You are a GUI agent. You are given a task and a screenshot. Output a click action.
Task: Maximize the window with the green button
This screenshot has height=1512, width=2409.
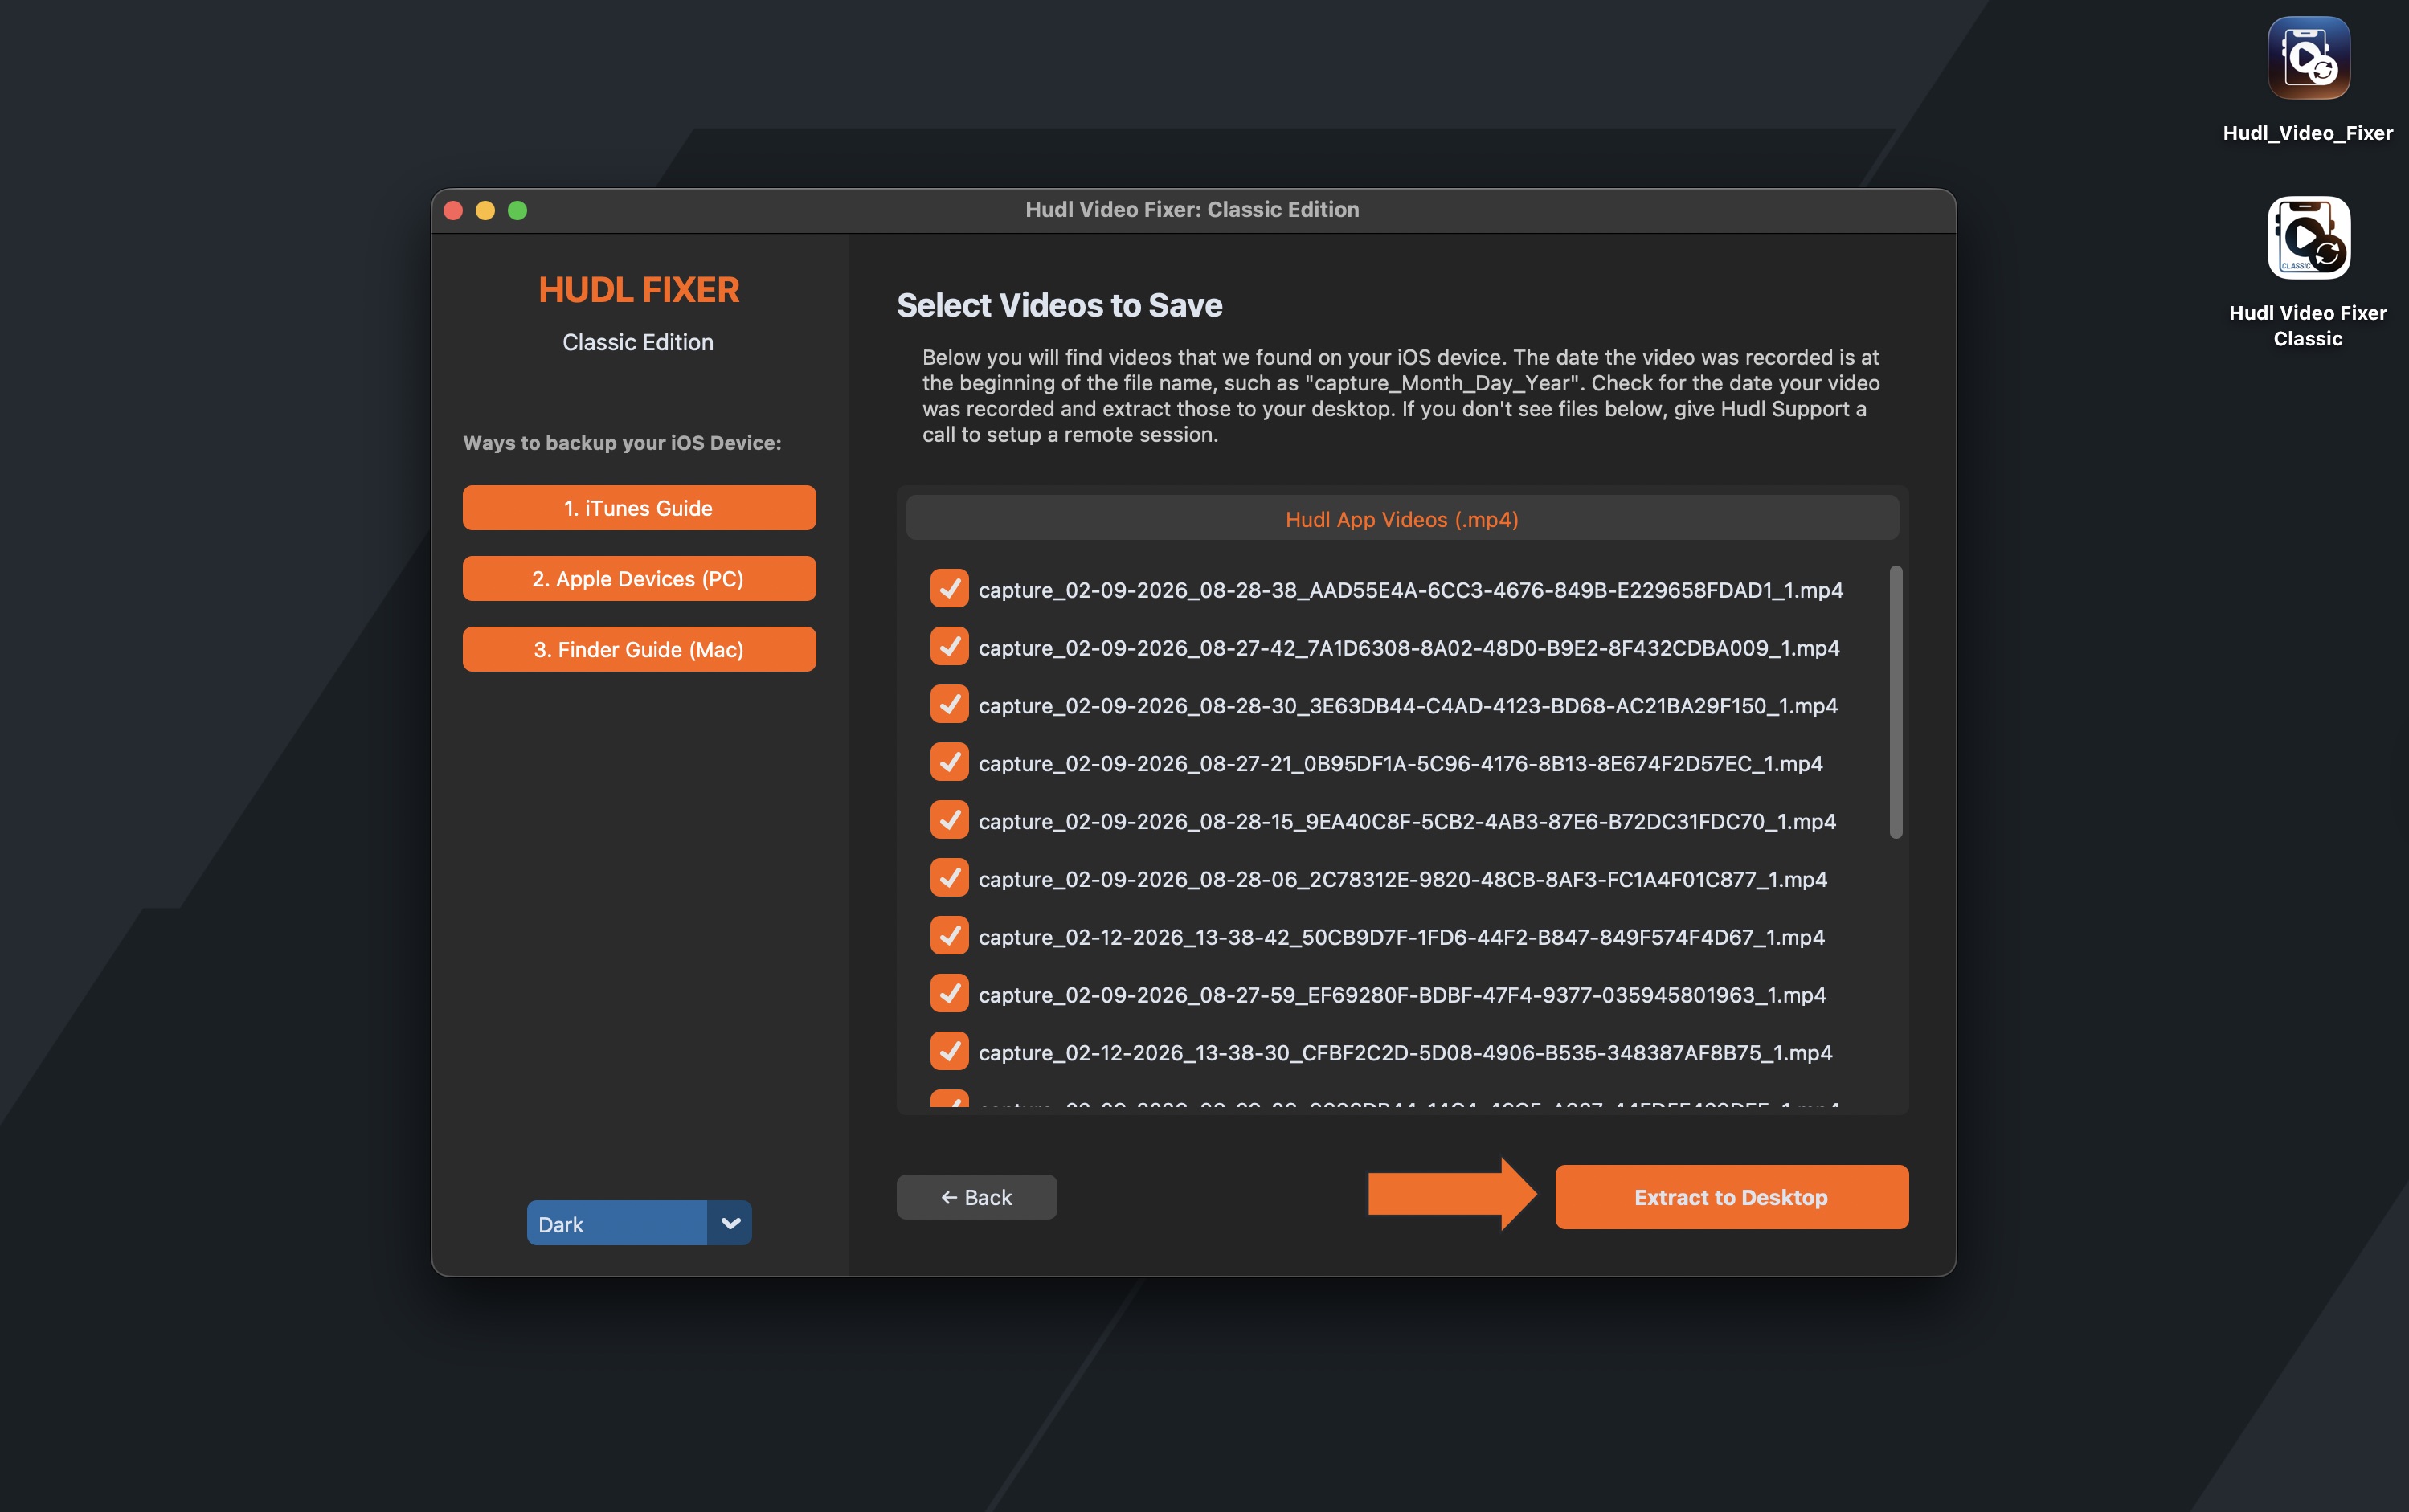(517, 210)
